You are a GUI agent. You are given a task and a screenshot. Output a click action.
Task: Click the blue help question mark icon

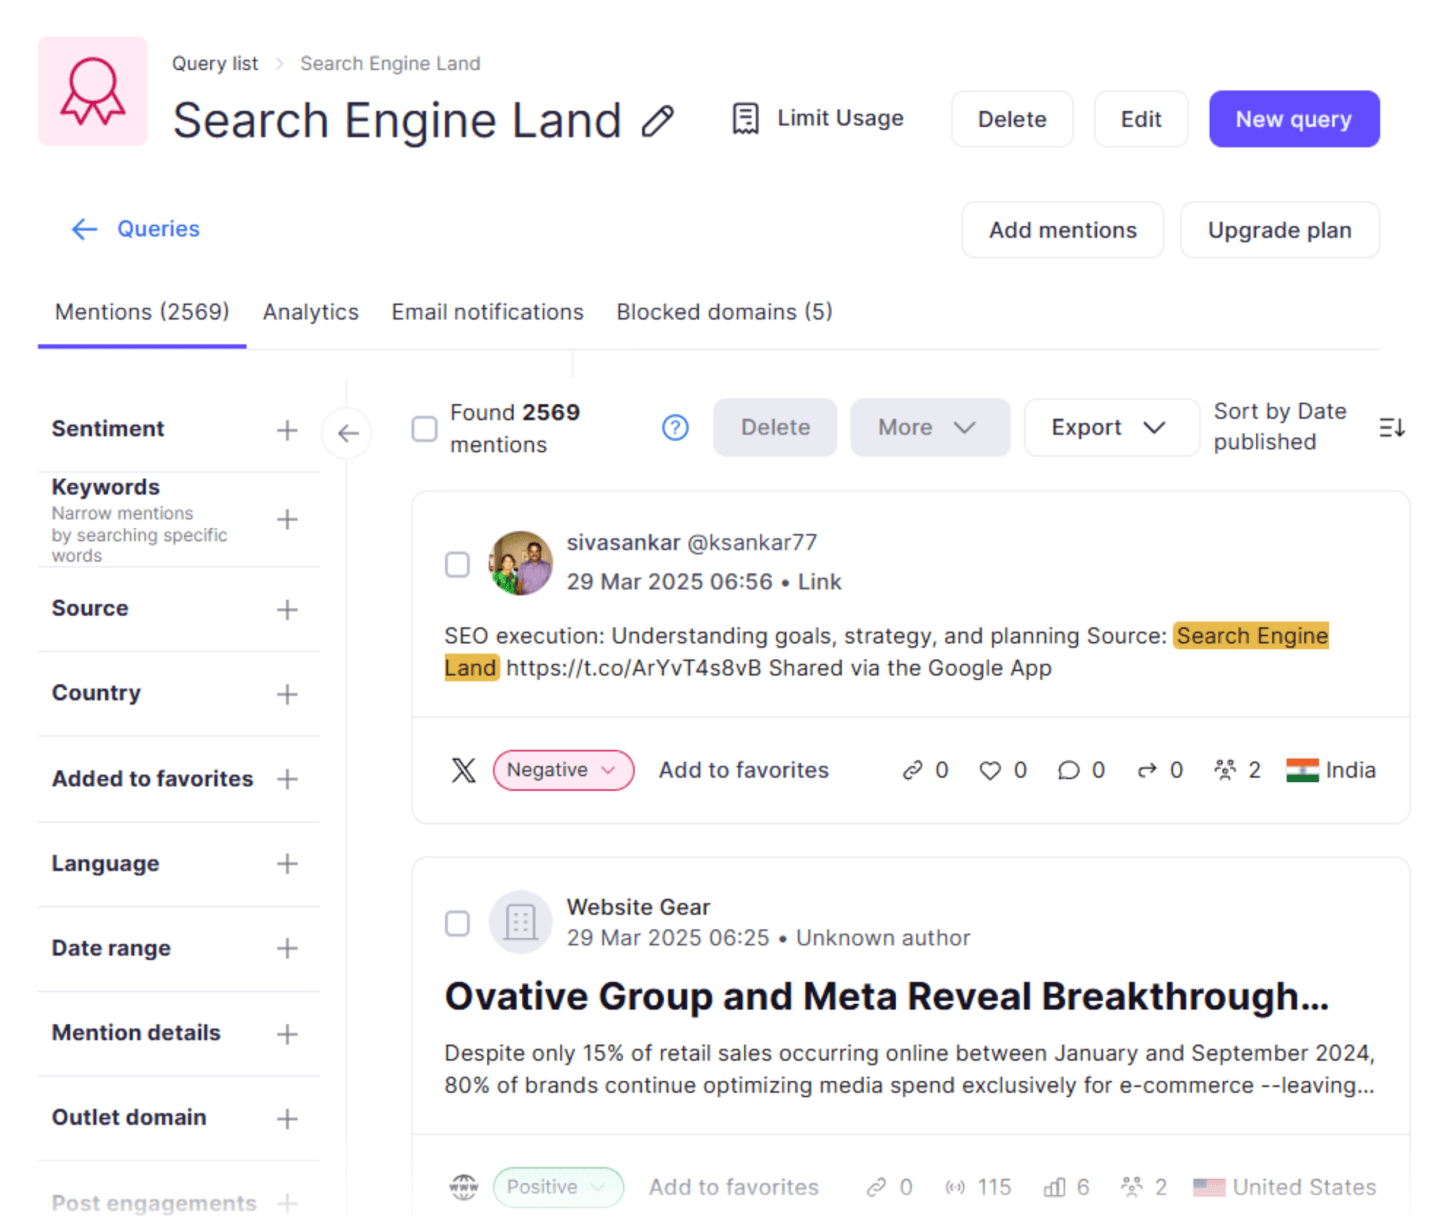[x=675, y=428]
